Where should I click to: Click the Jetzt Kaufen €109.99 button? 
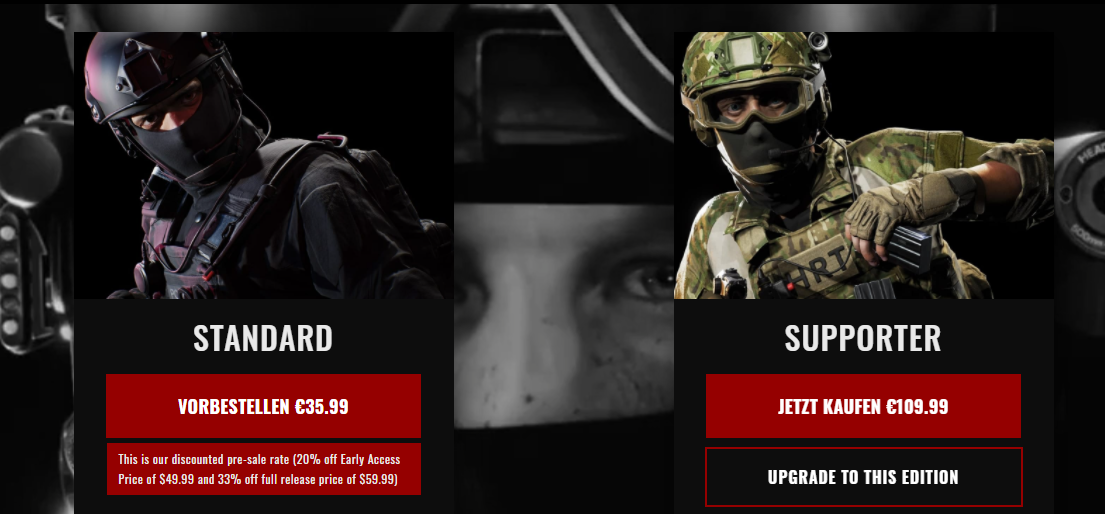[x=863, y=406]
